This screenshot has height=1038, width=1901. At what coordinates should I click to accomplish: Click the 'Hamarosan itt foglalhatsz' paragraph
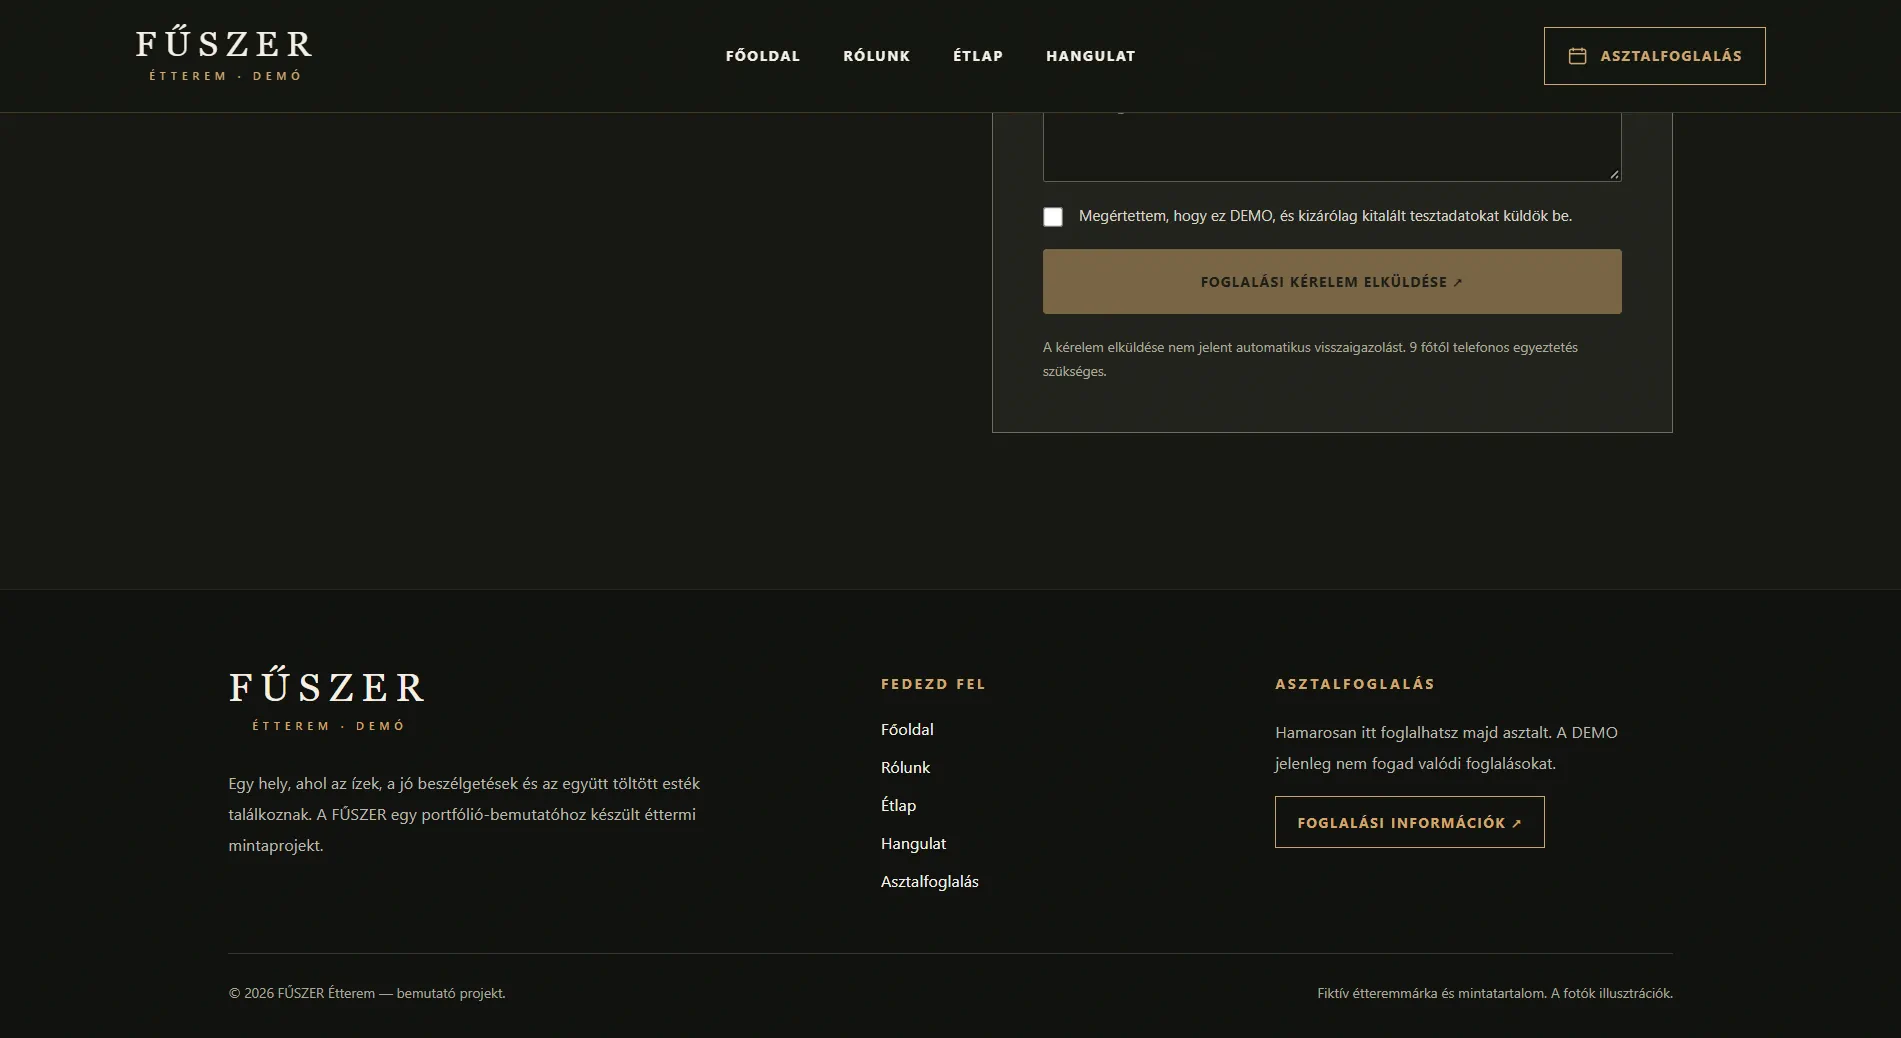(1446, 748)
